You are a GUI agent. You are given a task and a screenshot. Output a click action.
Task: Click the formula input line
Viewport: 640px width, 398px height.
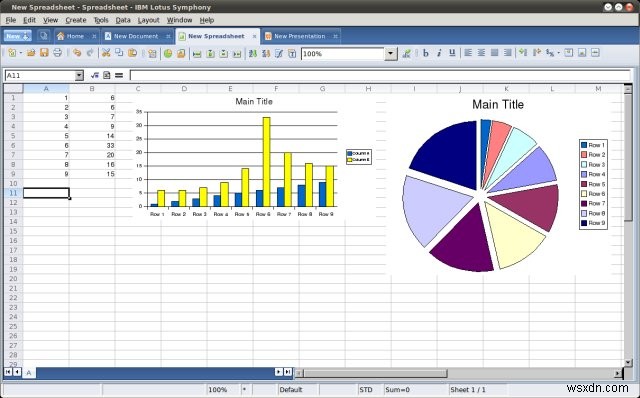[380, 75]
